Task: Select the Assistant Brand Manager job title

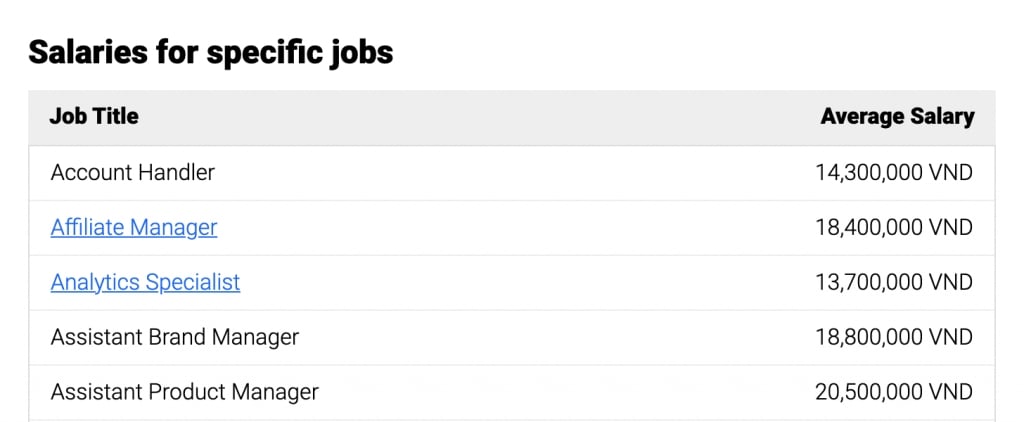Action: coord(174,337)
